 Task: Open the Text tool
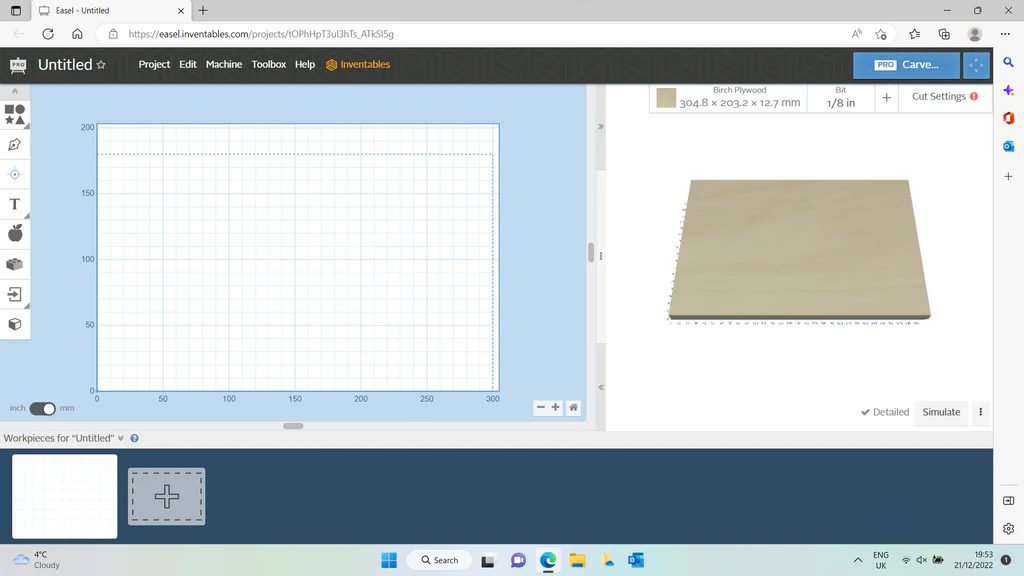[15, 204]
